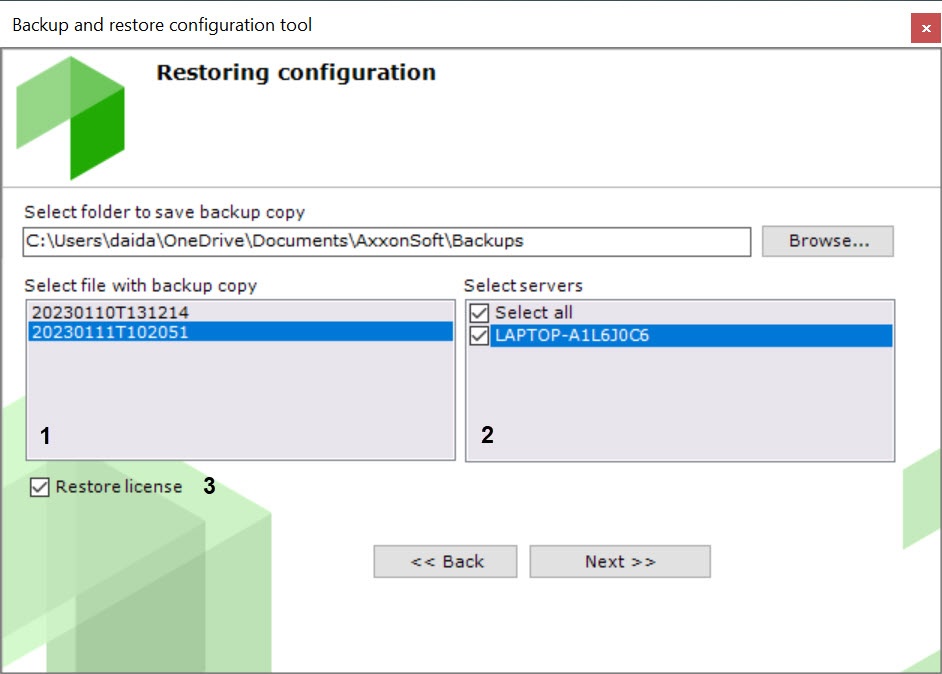This screenshot has height=674, width=942.
Task: Select backup copy 20230110T131214
Action: [110, 313]
